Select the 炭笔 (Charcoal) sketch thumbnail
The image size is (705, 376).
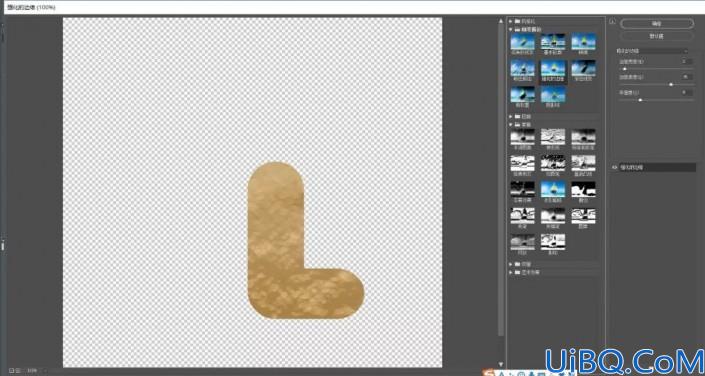[x=522, y=215]
